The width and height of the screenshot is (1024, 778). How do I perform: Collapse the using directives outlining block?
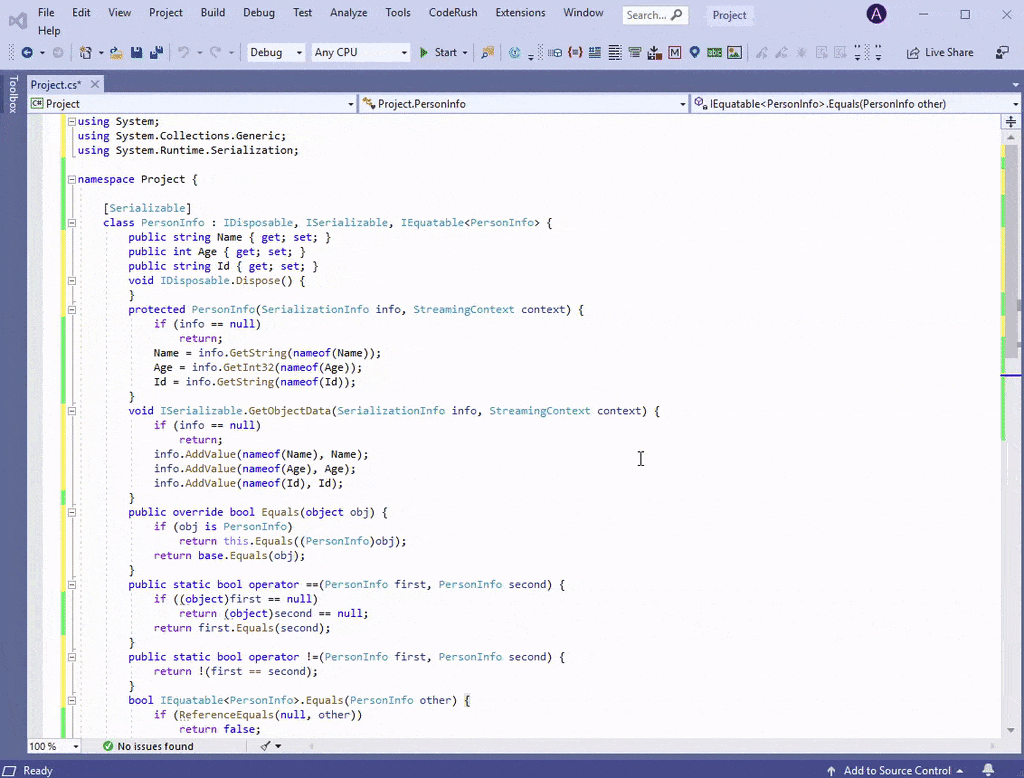71,121
